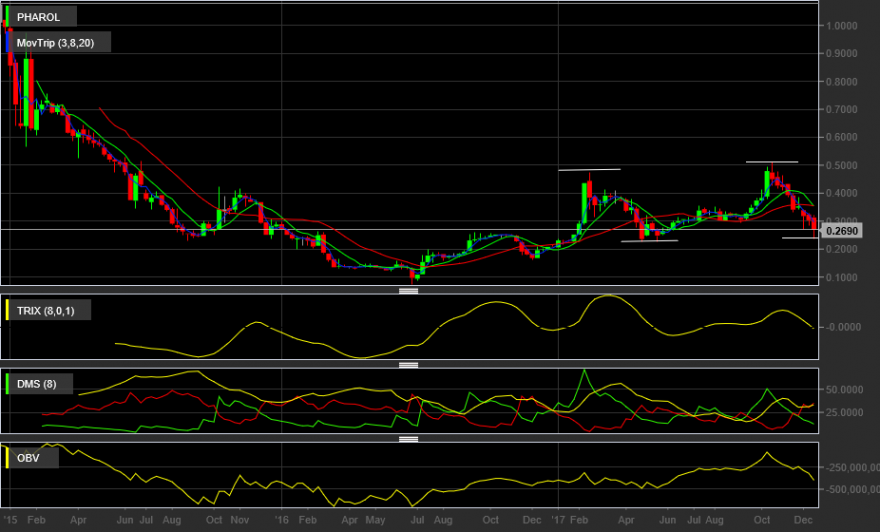Click the 50.0000 level on DMS axis
The height and width of the screenshot is (532, 880).
coord(844,389)
